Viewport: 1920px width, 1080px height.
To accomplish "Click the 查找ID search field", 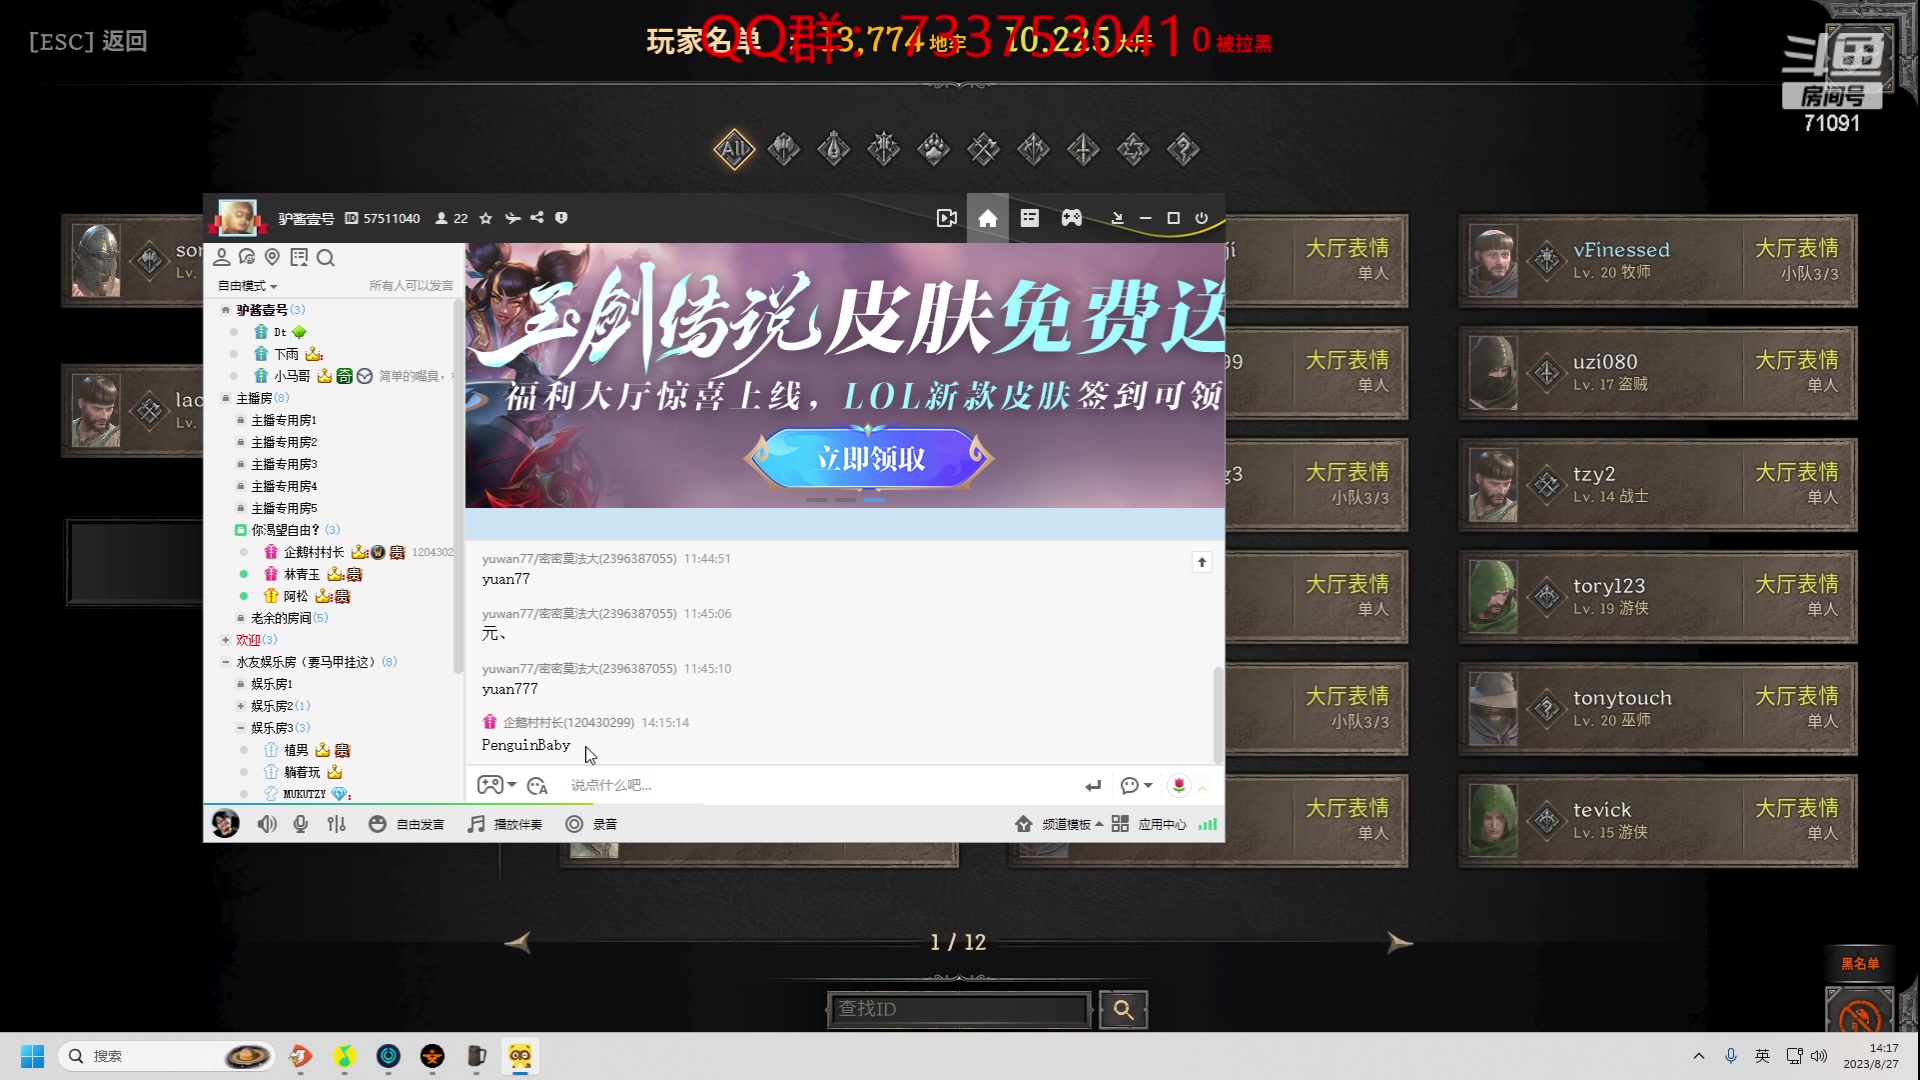I will (958, 1010).
